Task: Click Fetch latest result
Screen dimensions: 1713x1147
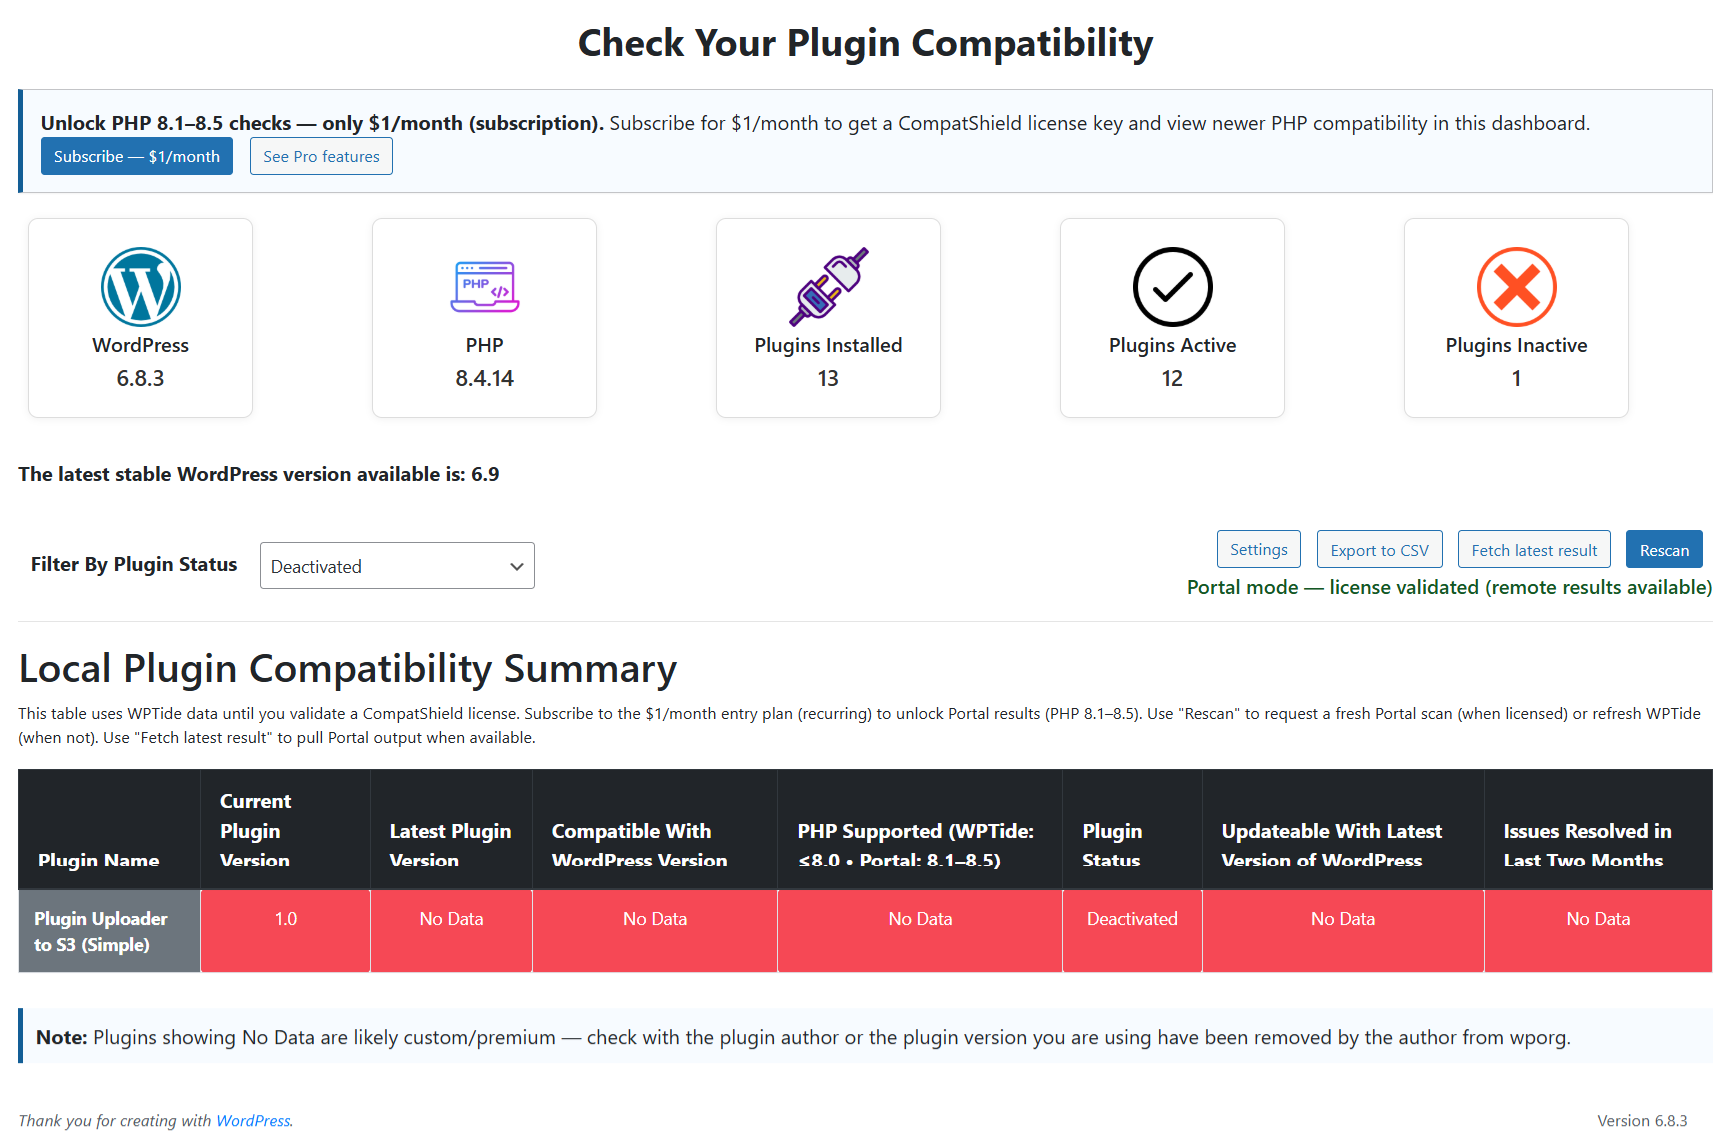Action: 1534,550
